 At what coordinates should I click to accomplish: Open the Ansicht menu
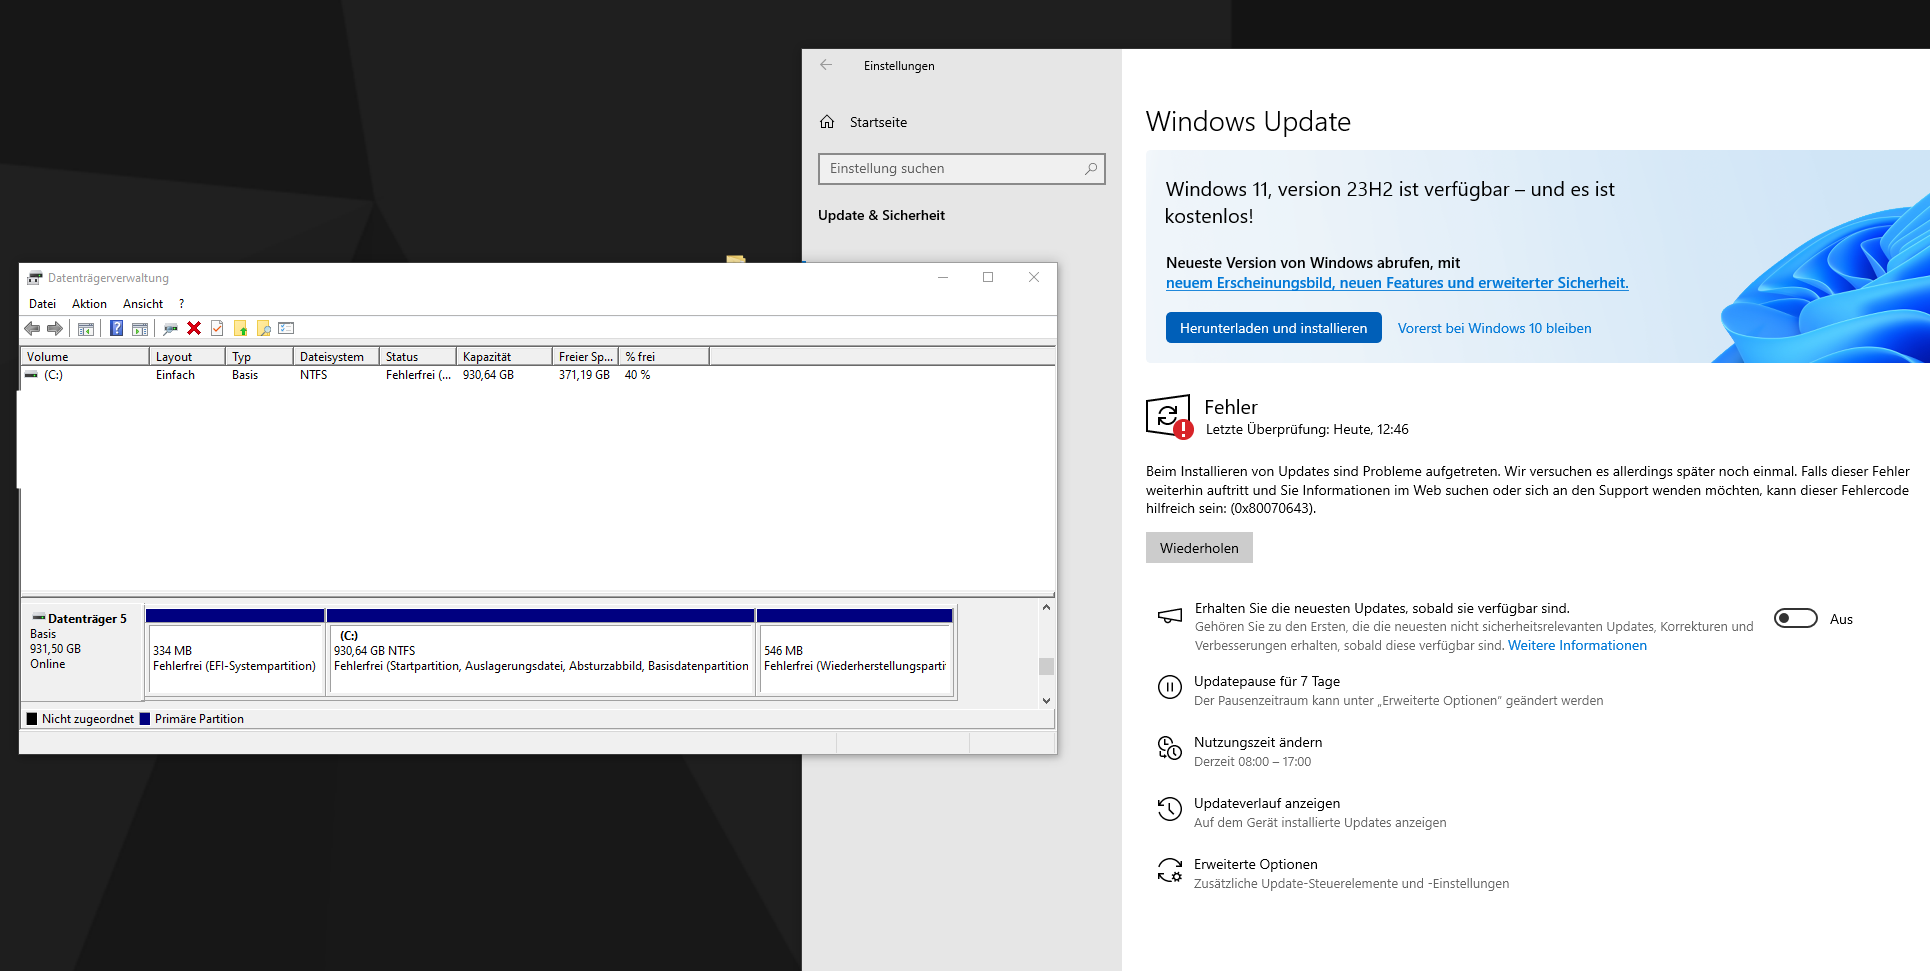tap(143, 304)
